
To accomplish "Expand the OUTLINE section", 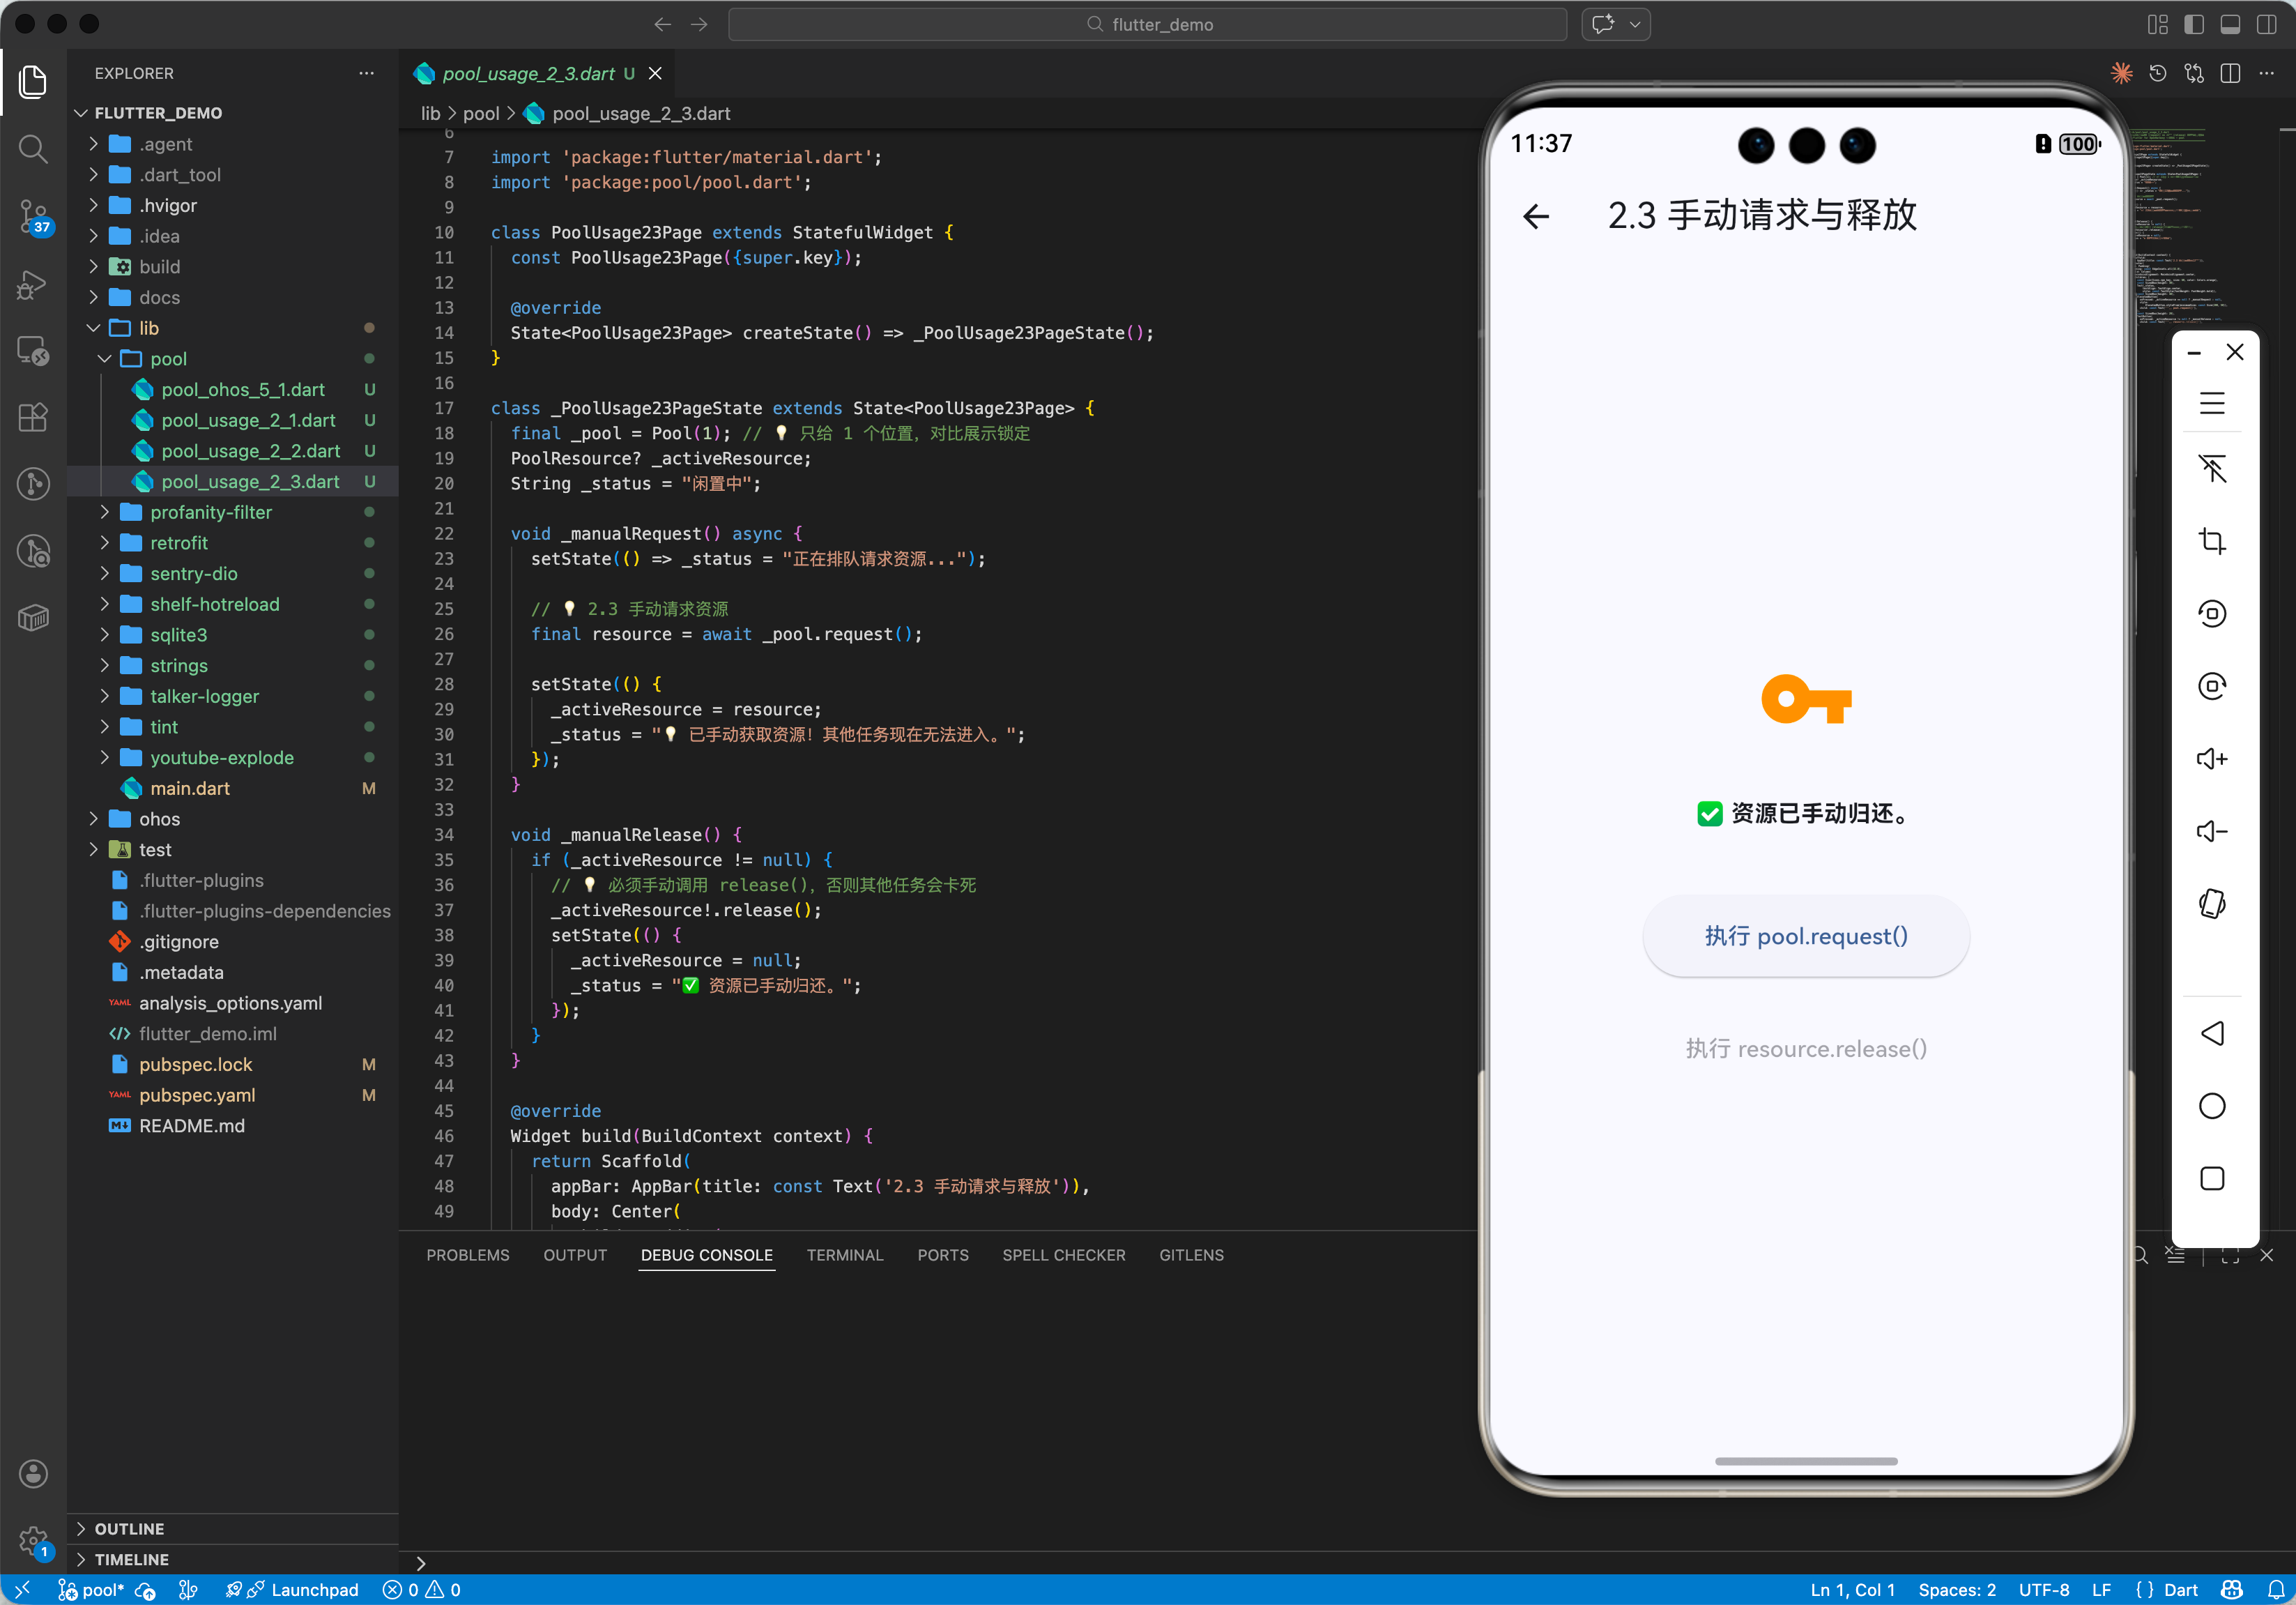I will (x=129, y=1528).
